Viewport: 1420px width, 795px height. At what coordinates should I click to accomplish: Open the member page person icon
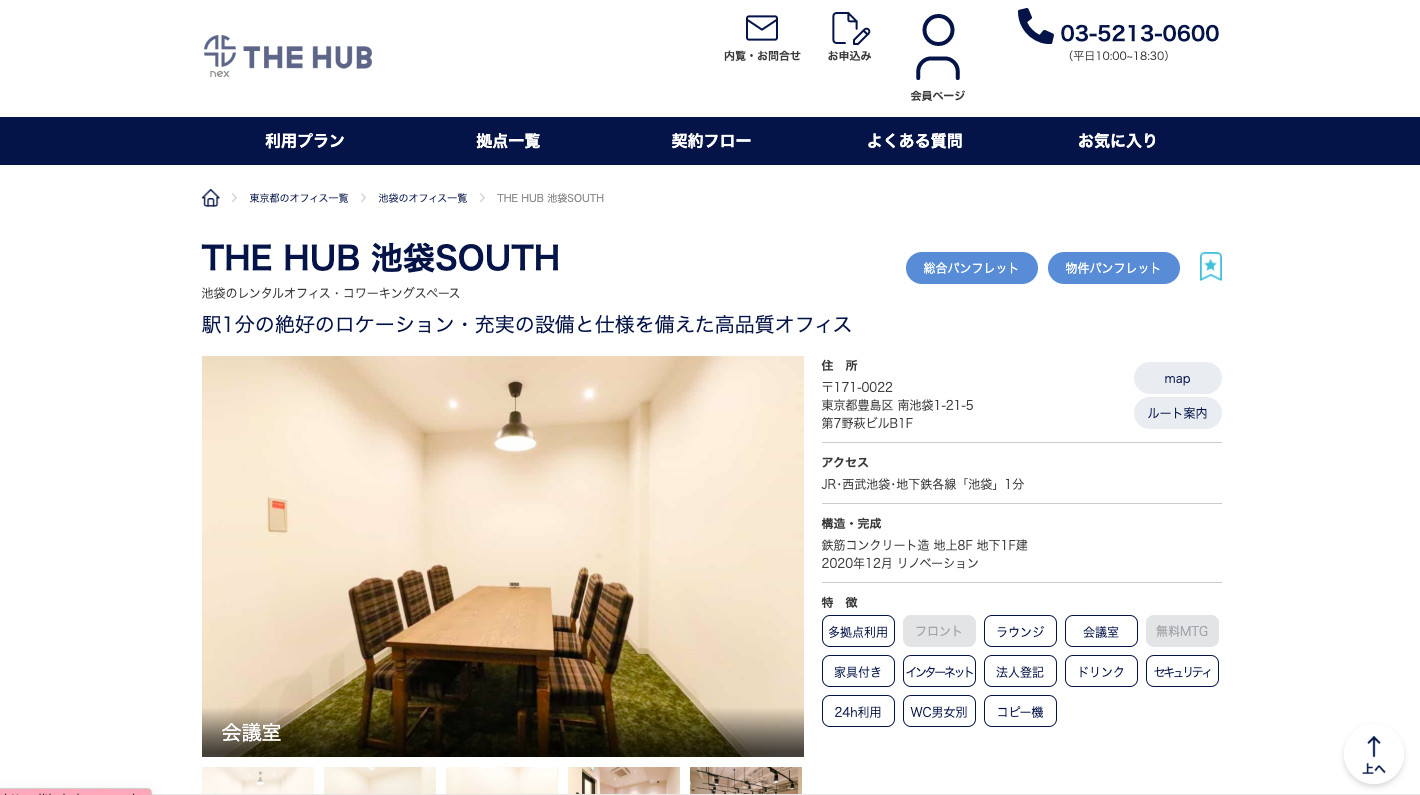[938, 47]
